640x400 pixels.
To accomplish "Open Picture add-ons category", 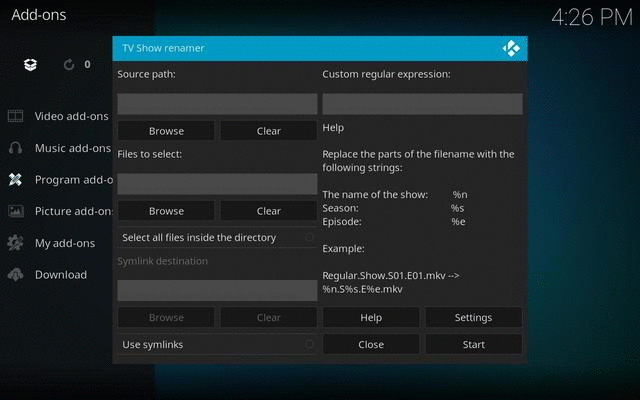I will click(73, 211).
